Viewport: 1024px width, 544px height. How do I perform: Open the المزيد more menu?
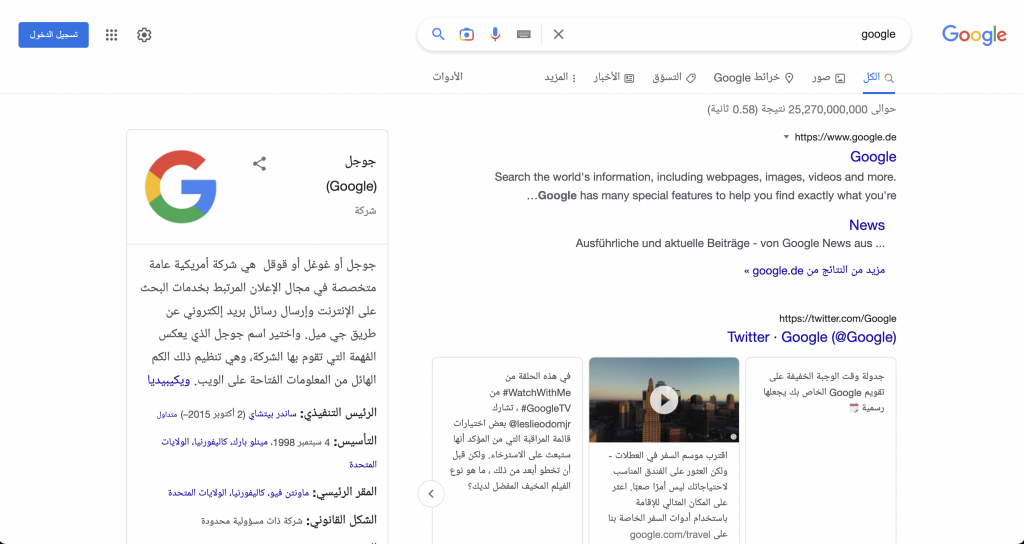(x=560, y=78)
